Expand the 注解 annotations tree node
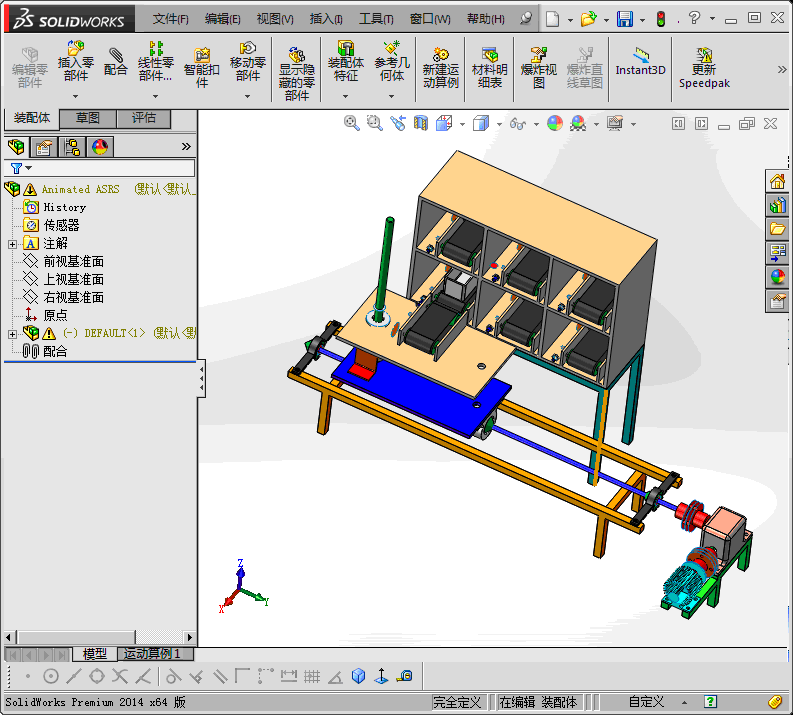Viewport: 793px width, 715px height. coord(12,244)
